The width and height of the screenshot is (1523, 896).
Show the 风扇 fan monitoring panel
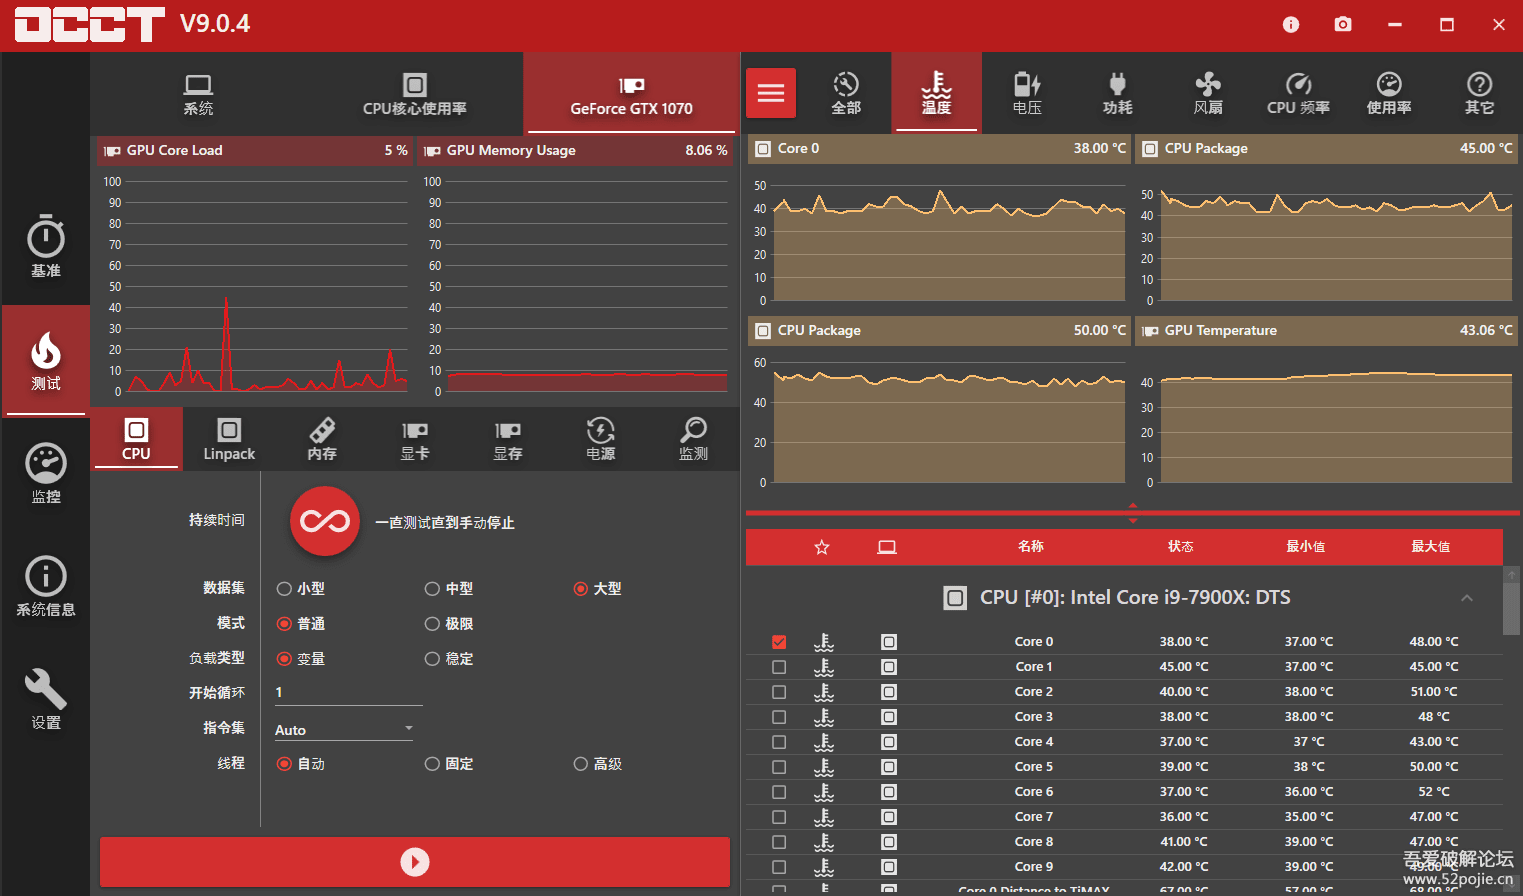[x=1207, y=92]
